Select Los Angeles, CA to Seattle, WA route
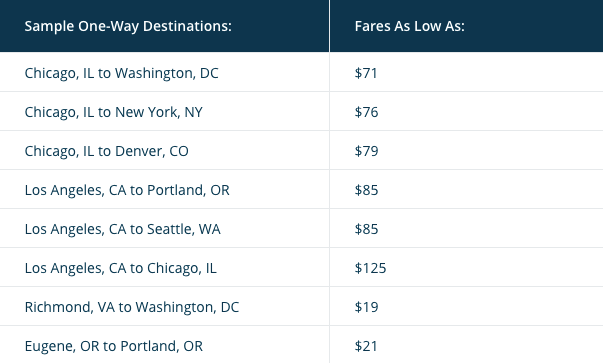The height and width of the screenshot is (363, 603). pyautogui.click(x=123, y=229)
